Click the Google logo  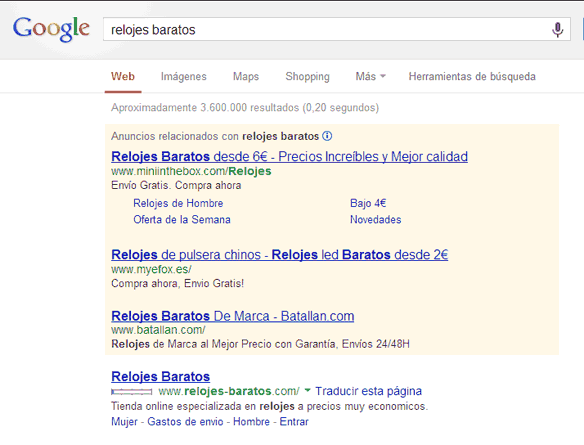(x=51, y=29)
